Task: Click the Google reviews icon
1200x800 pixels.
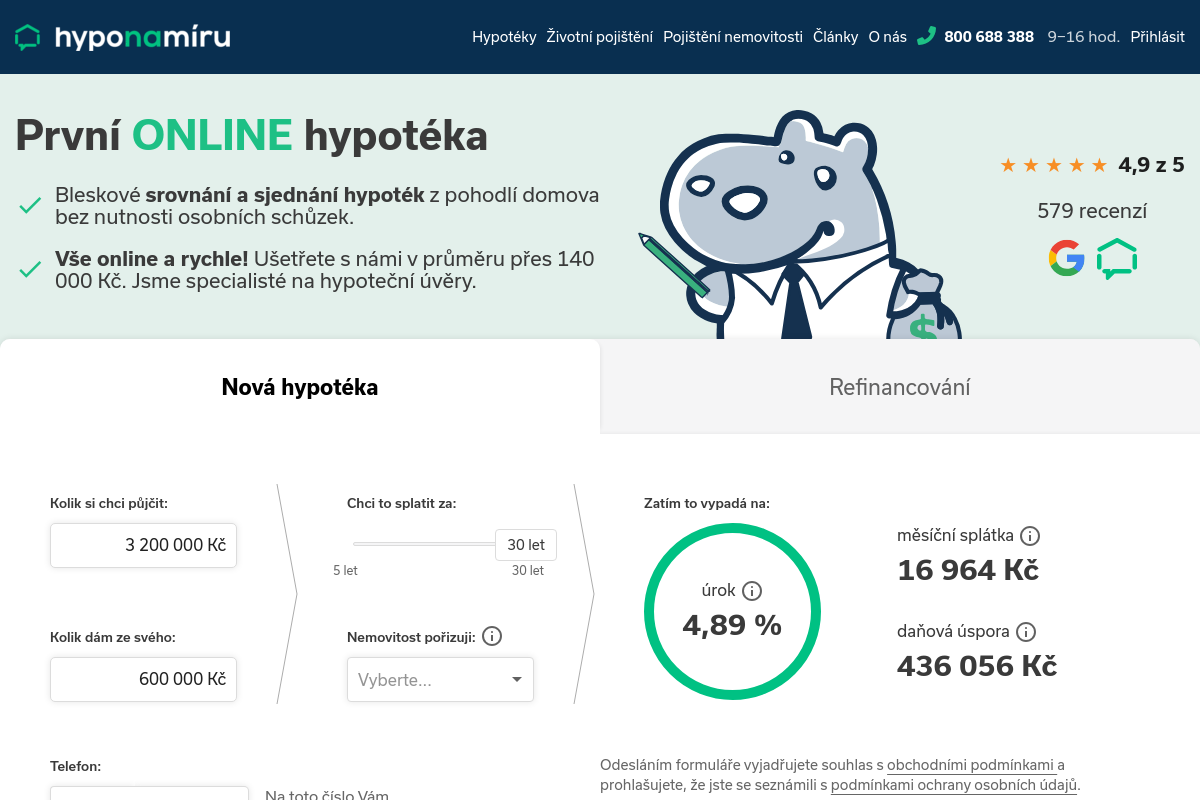Action: 1066,258
